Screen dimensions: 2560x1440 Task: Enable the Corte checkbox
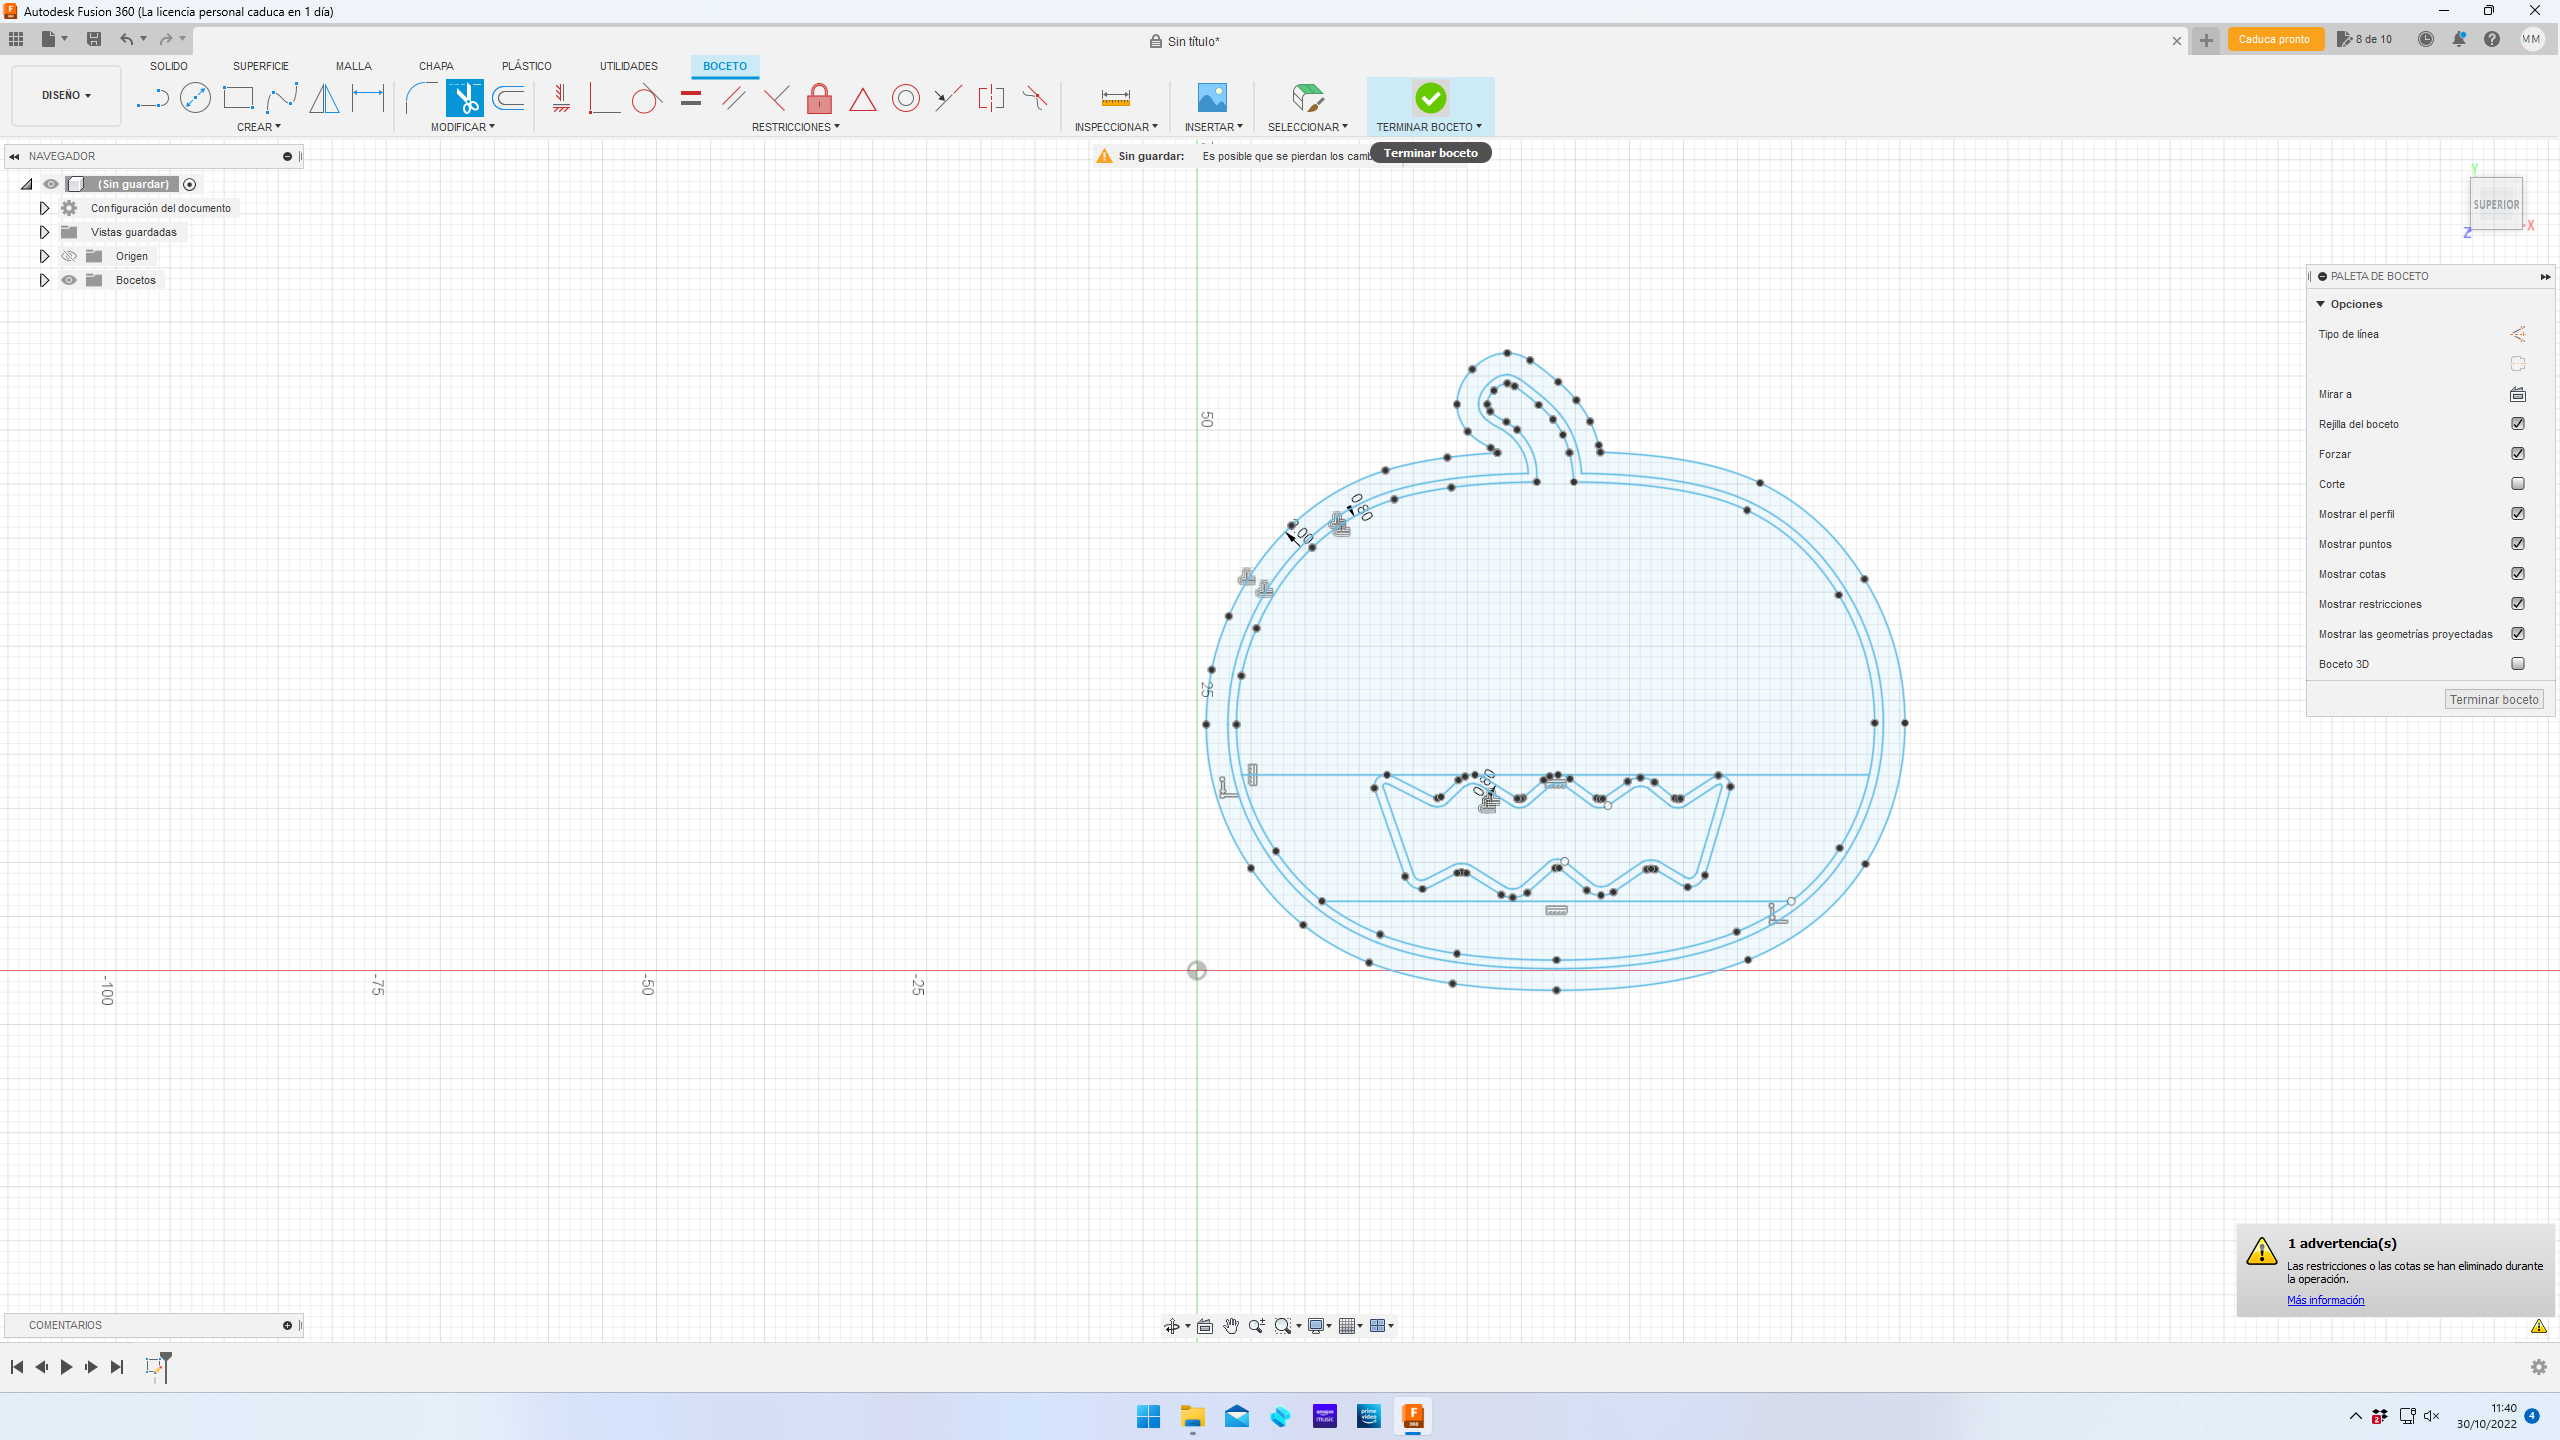pyautogui.click(x=2517, y=484)
